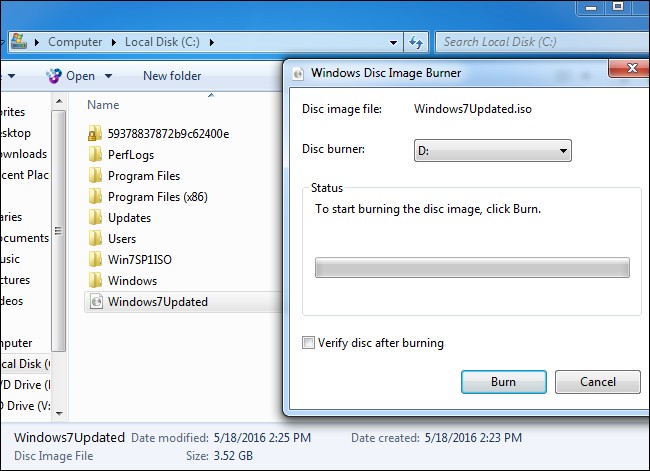
Task: Open Downloads in the navigation pane
Action: coord(24,154)
